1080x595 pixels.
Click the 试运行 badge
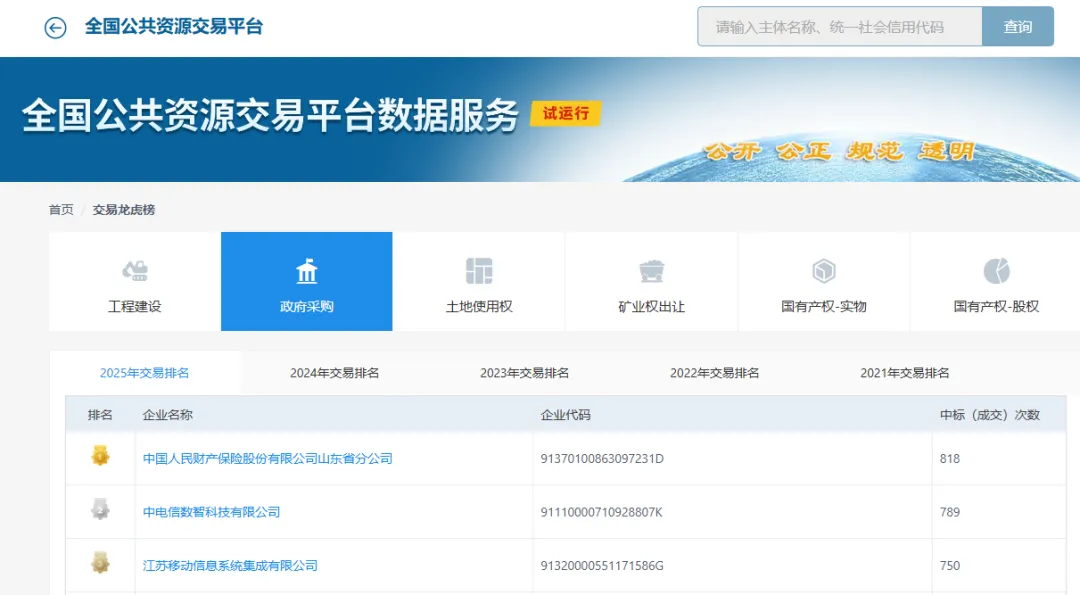click(x=565, y=114)
